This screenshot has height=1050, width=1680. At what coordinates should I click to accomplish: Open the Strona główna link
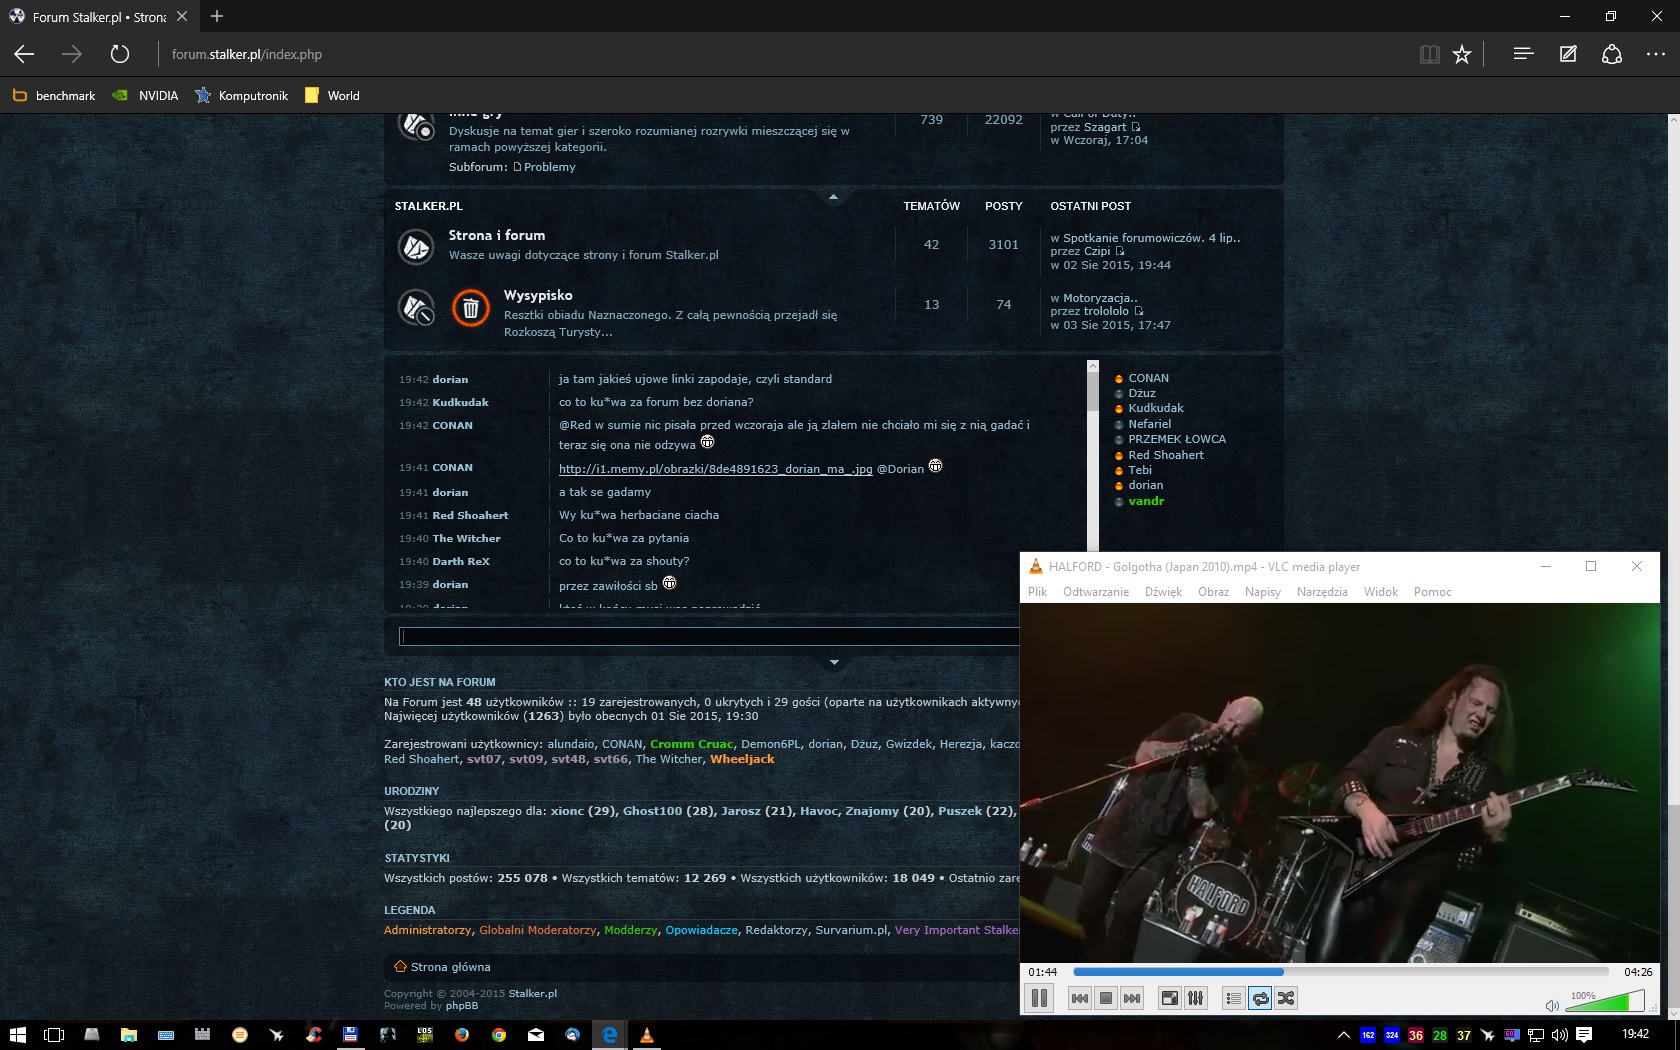coord(450,967)
